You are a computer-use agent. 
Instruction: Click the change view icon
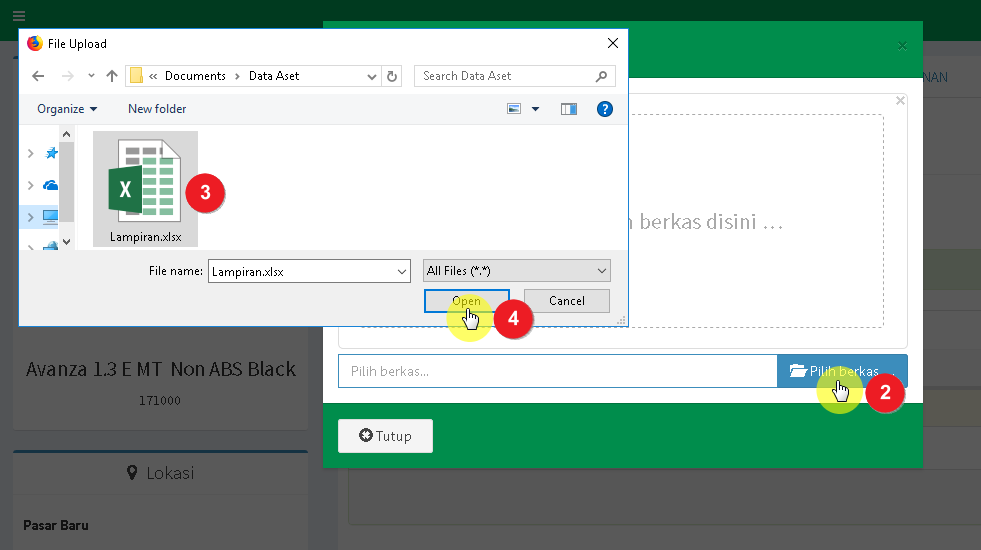point(514,109)
